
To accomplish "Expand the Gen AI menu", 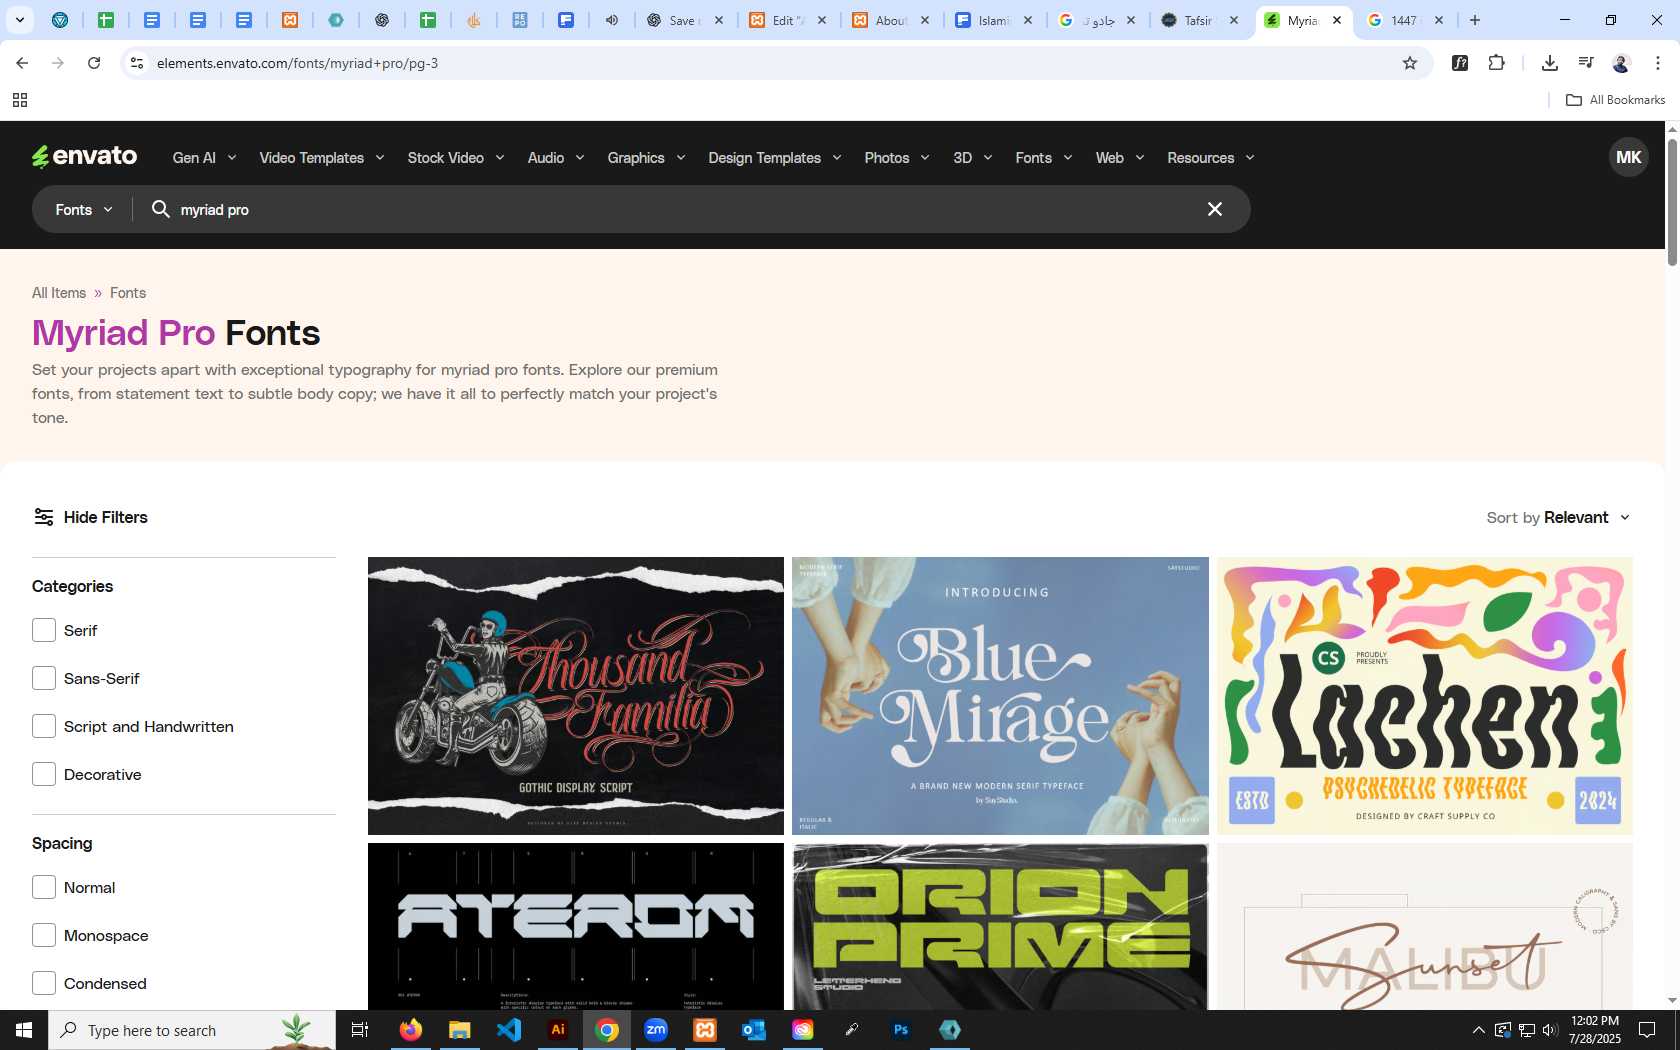I will [x=204, y=158].
